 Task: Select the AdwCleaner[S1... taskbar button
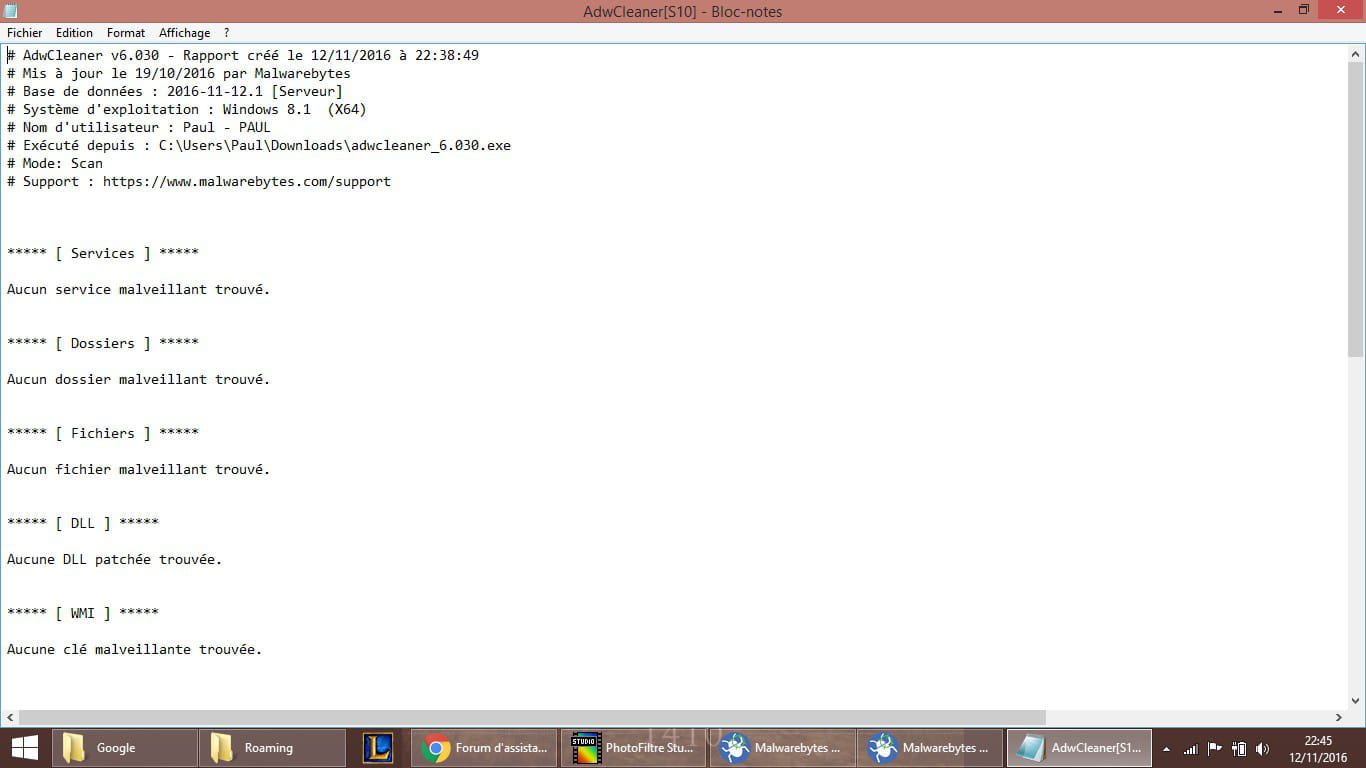click(1080, 748)
